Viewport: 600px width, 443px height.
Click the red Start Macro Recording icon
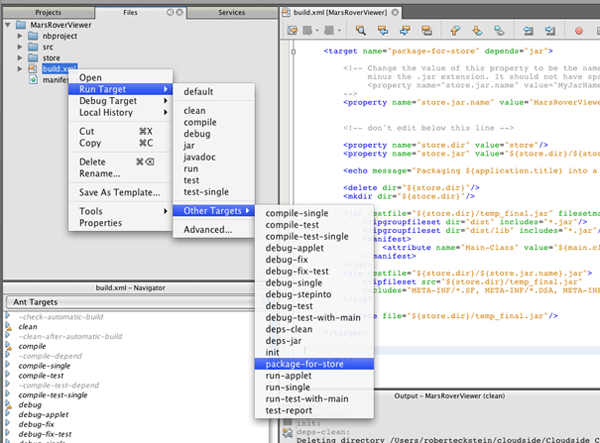(x=579, y=32)
